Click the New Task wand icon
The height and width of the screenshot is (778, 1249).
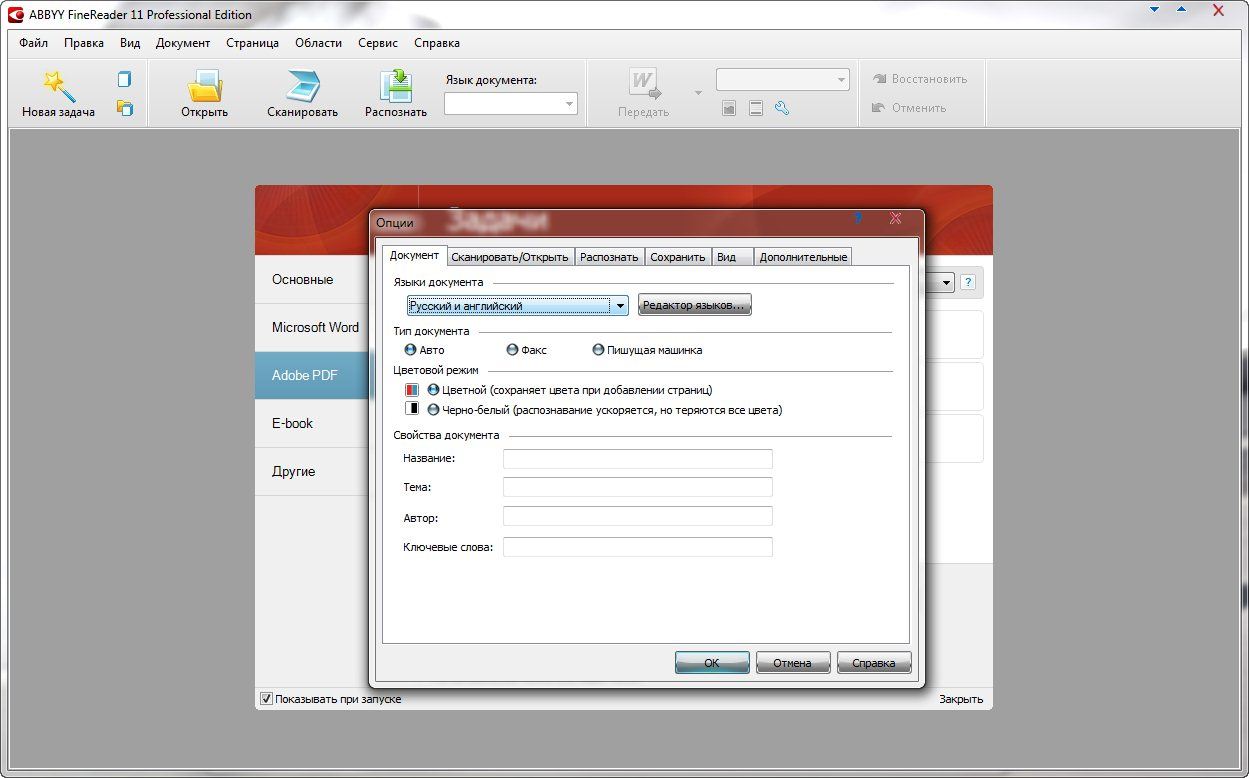point(58,86)
